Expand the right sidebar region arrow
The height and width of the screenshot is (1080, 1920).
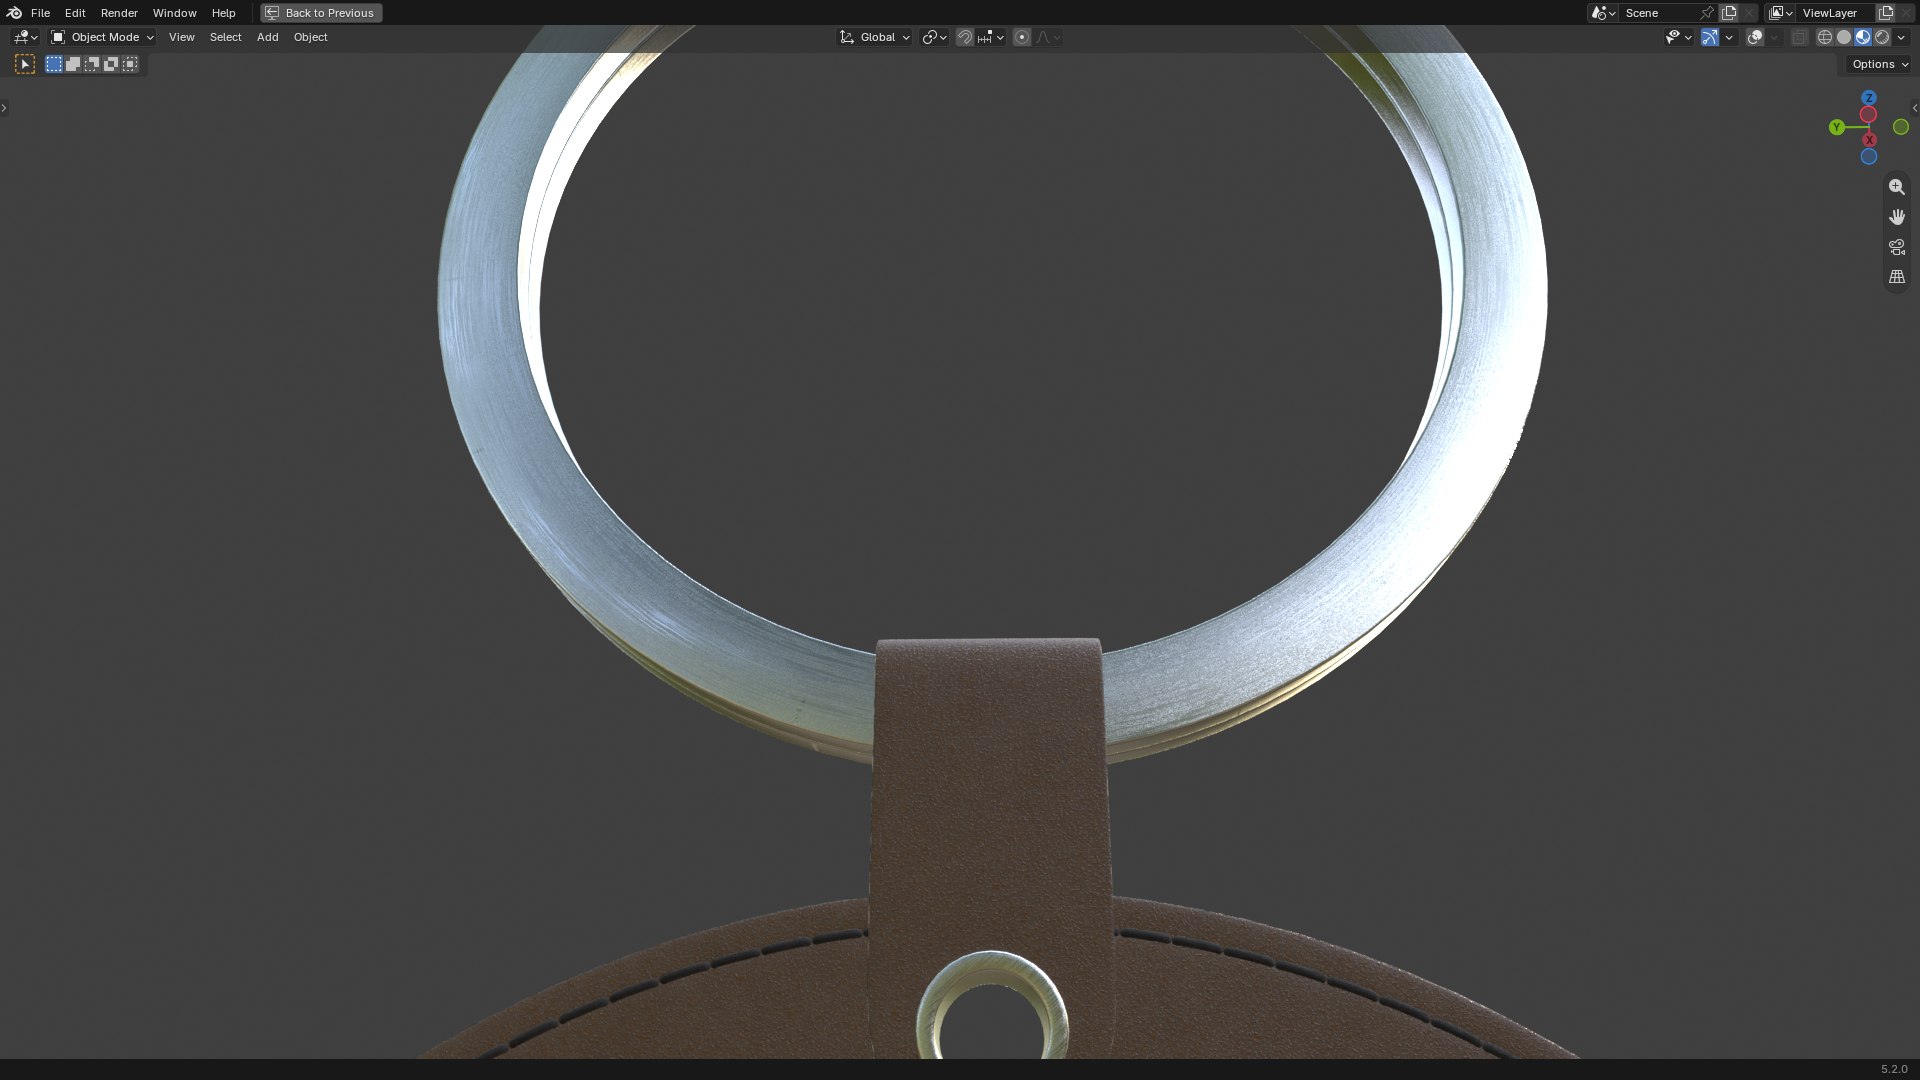pos(1915,108)
